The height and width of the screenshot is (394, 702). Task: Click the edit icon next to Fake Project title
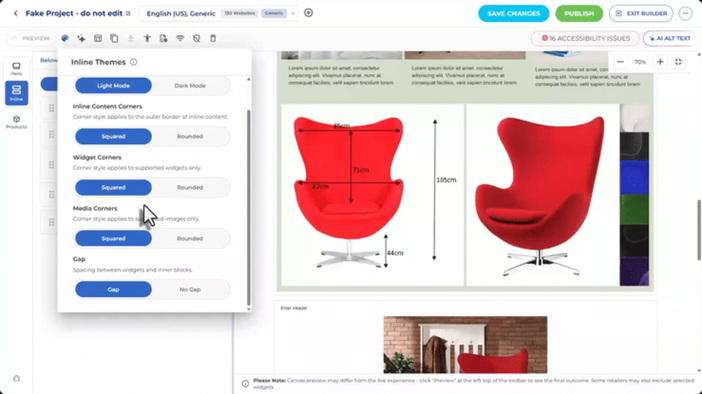point(128,13)
